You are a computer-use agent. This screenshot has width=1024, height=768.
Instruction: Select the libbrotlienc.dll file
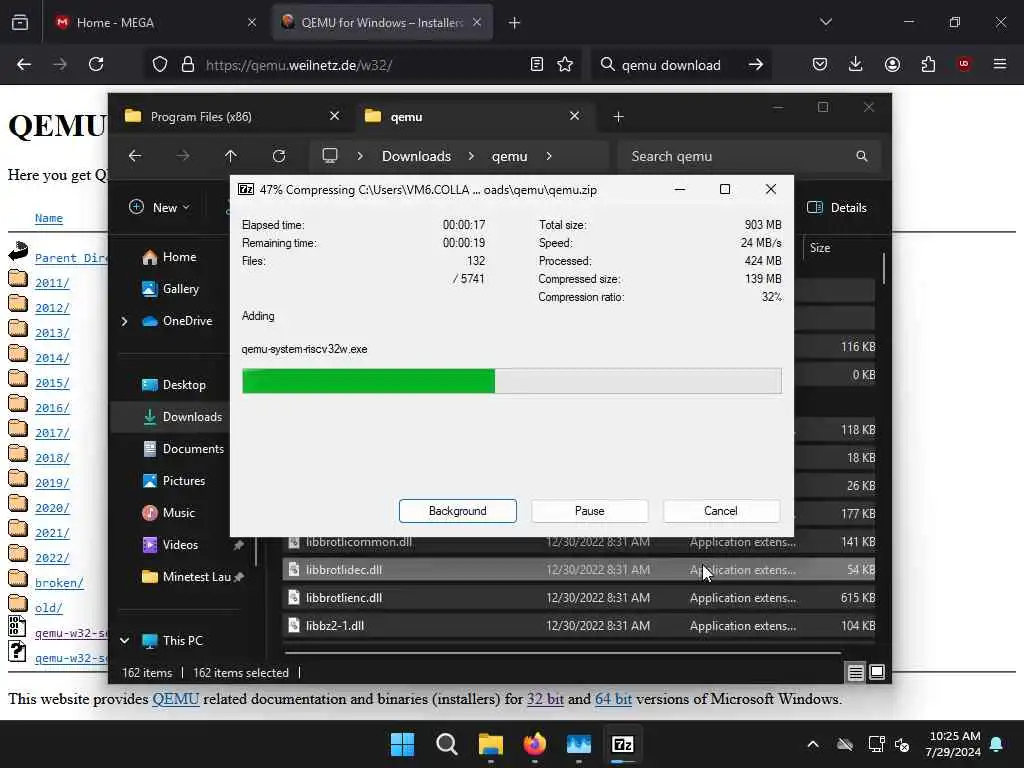click(579, 598)
